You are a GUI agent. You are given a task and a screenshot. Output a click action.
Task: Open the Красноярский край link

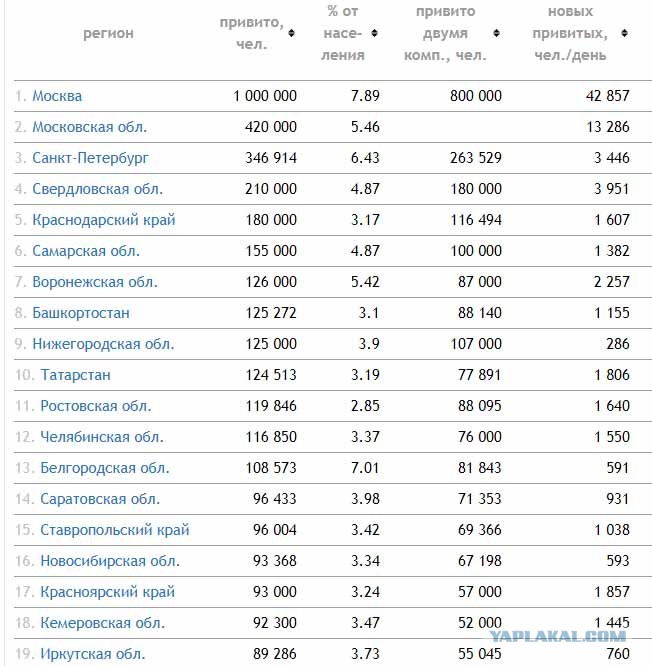(107, 592)
